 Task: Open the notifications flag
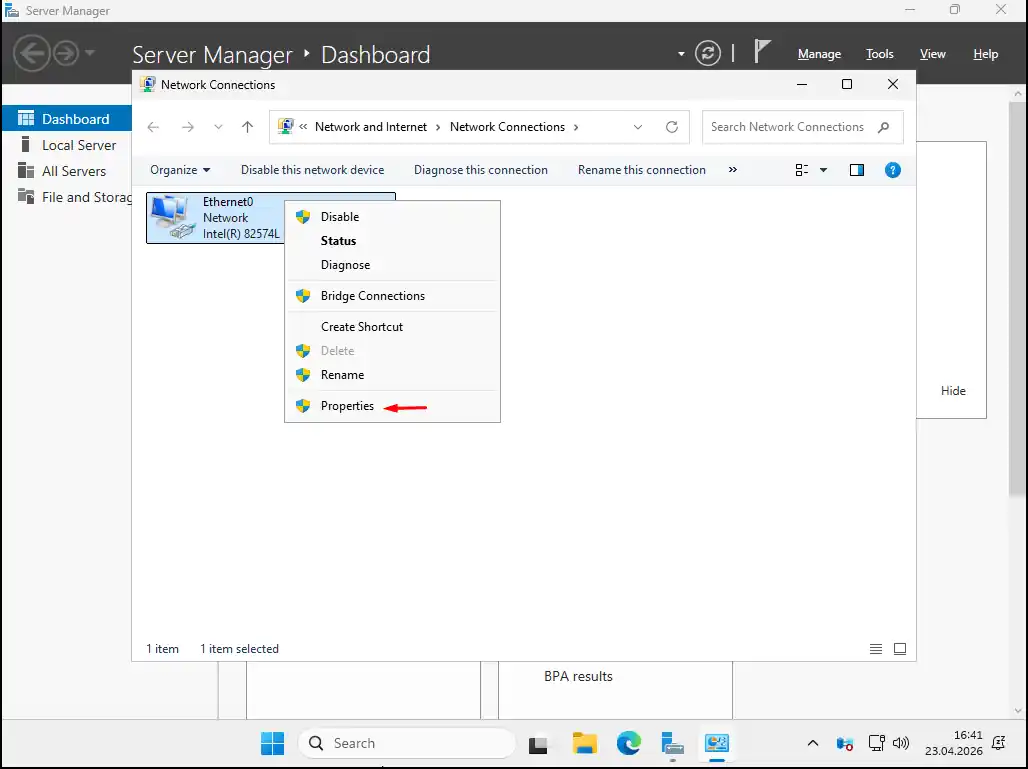pos(761,52)
